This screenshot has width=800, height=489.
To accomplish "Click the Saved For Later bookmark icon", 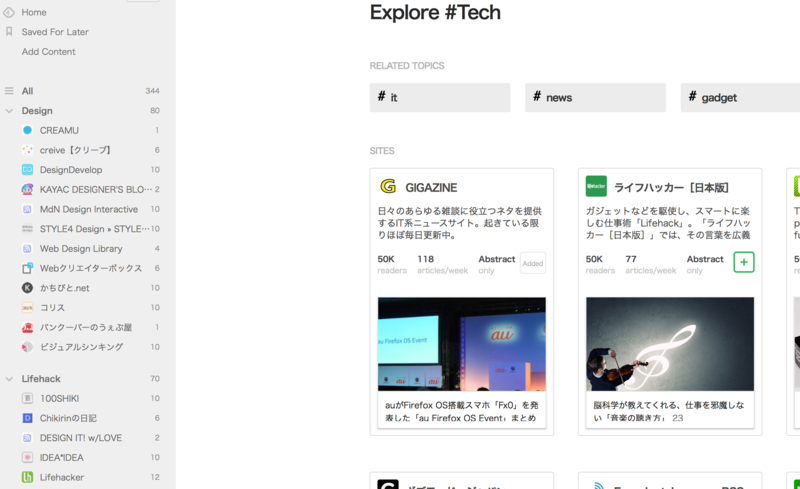I will click(x=9, y=32).
